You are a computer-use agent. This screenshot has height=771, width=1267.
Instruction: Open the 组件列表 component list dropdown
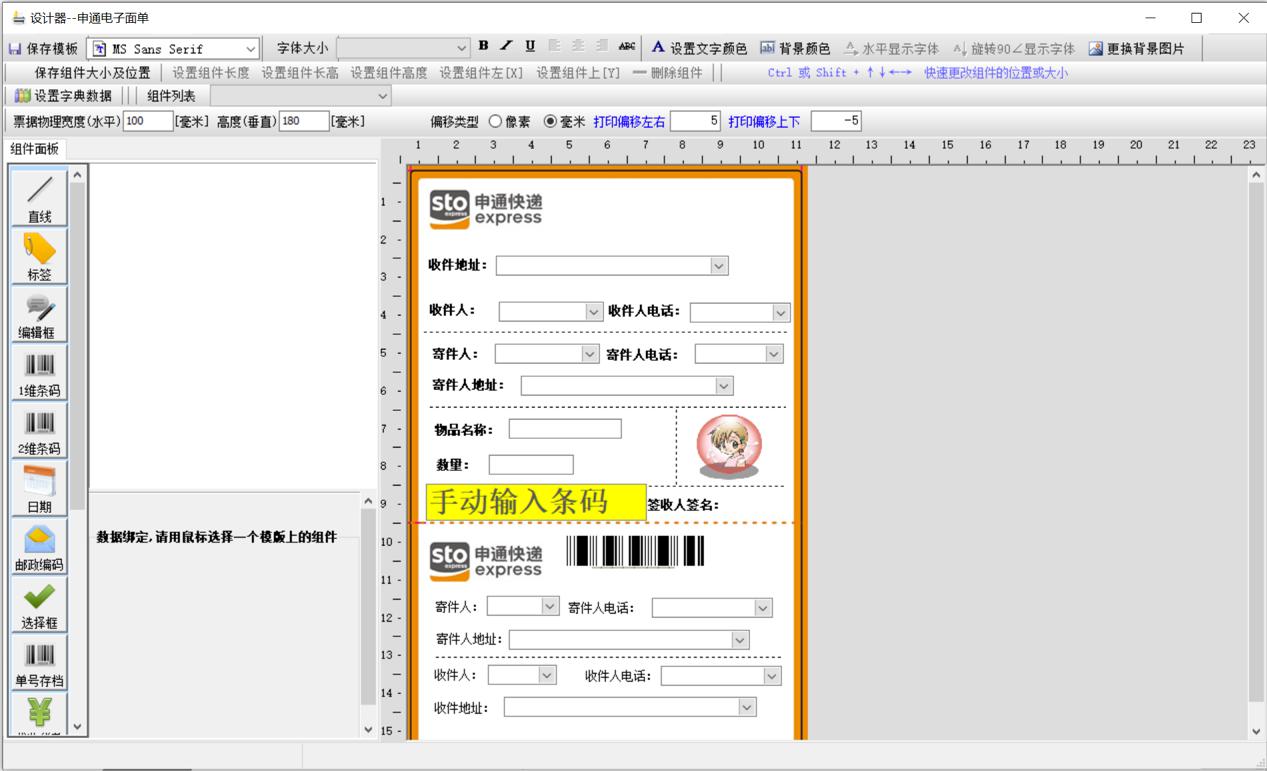point(382,96)
